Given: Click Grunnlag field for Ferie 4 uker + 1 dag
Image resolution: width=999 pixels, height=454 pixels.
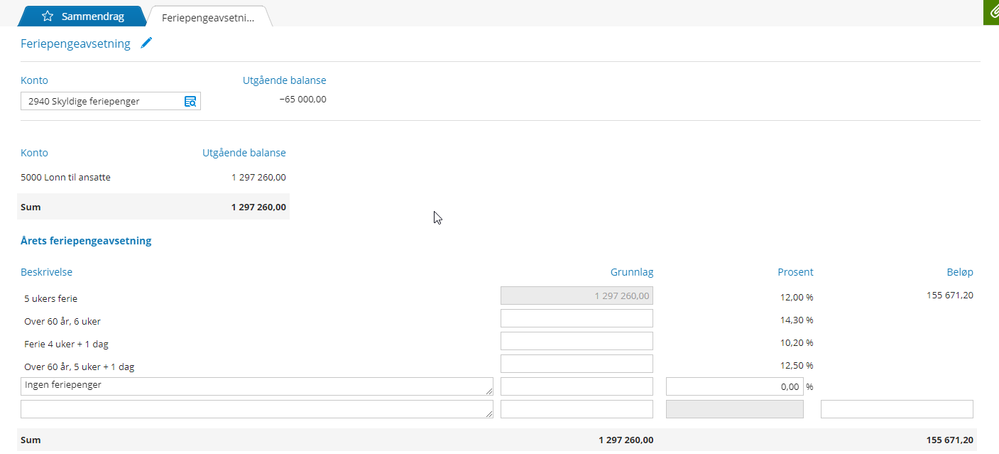Looking at the screenshot, I should pyautogui.click(x=577, y=341).
